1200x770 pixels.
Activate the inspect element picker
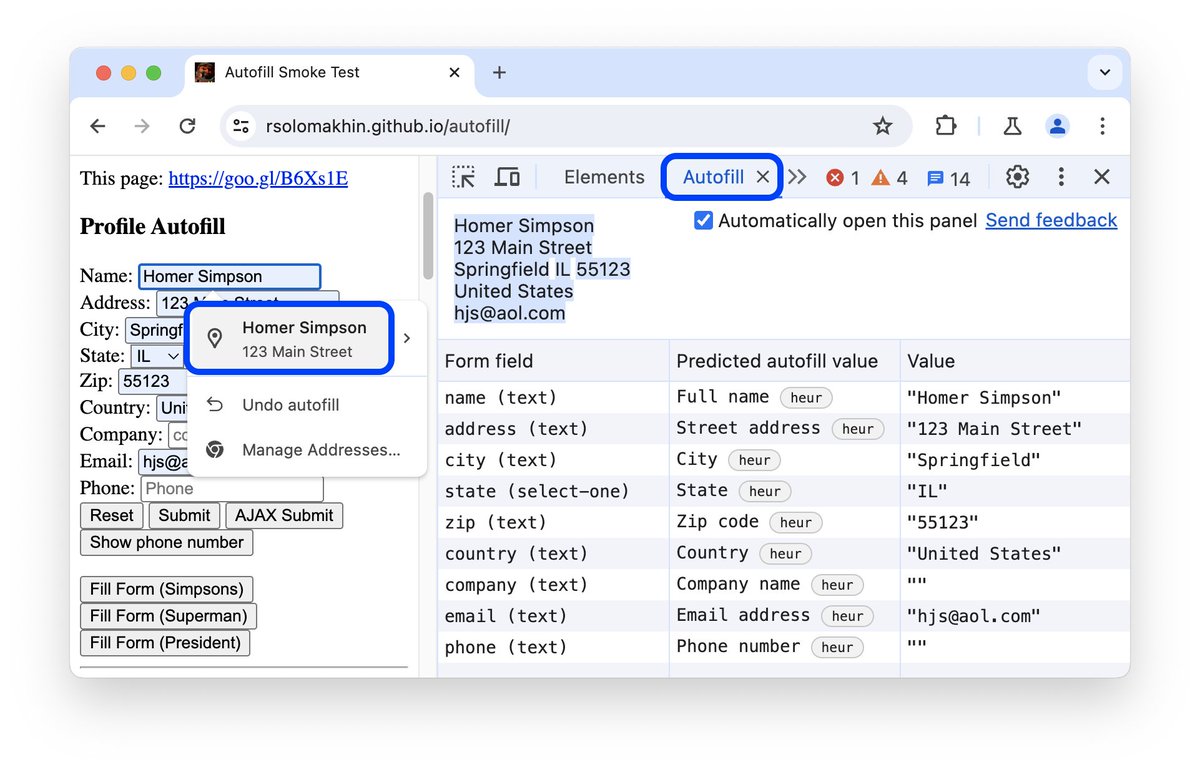click(463, 177)
